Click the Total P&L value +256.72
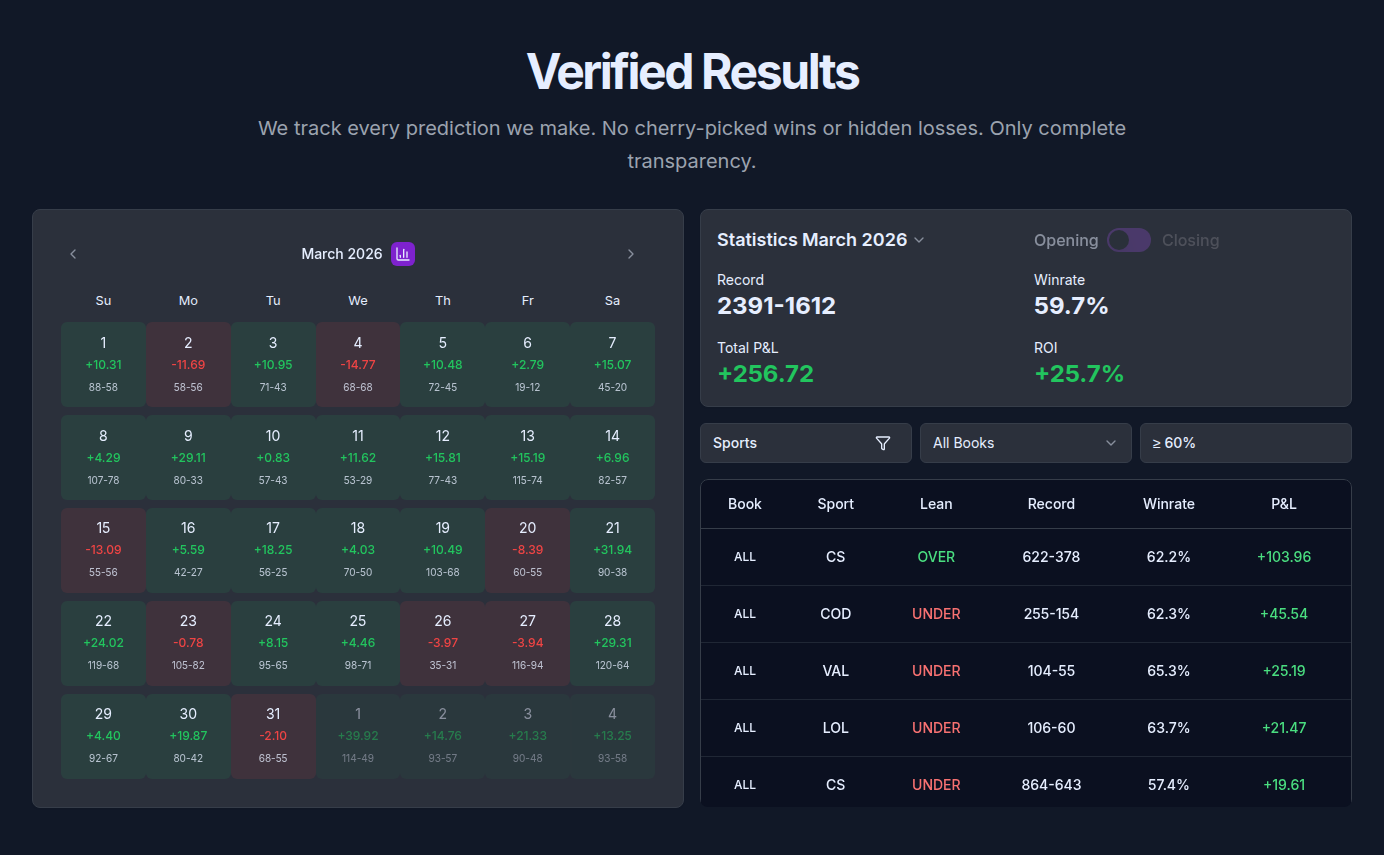This screenshot has width=1384, height=855. click(766, 372)
